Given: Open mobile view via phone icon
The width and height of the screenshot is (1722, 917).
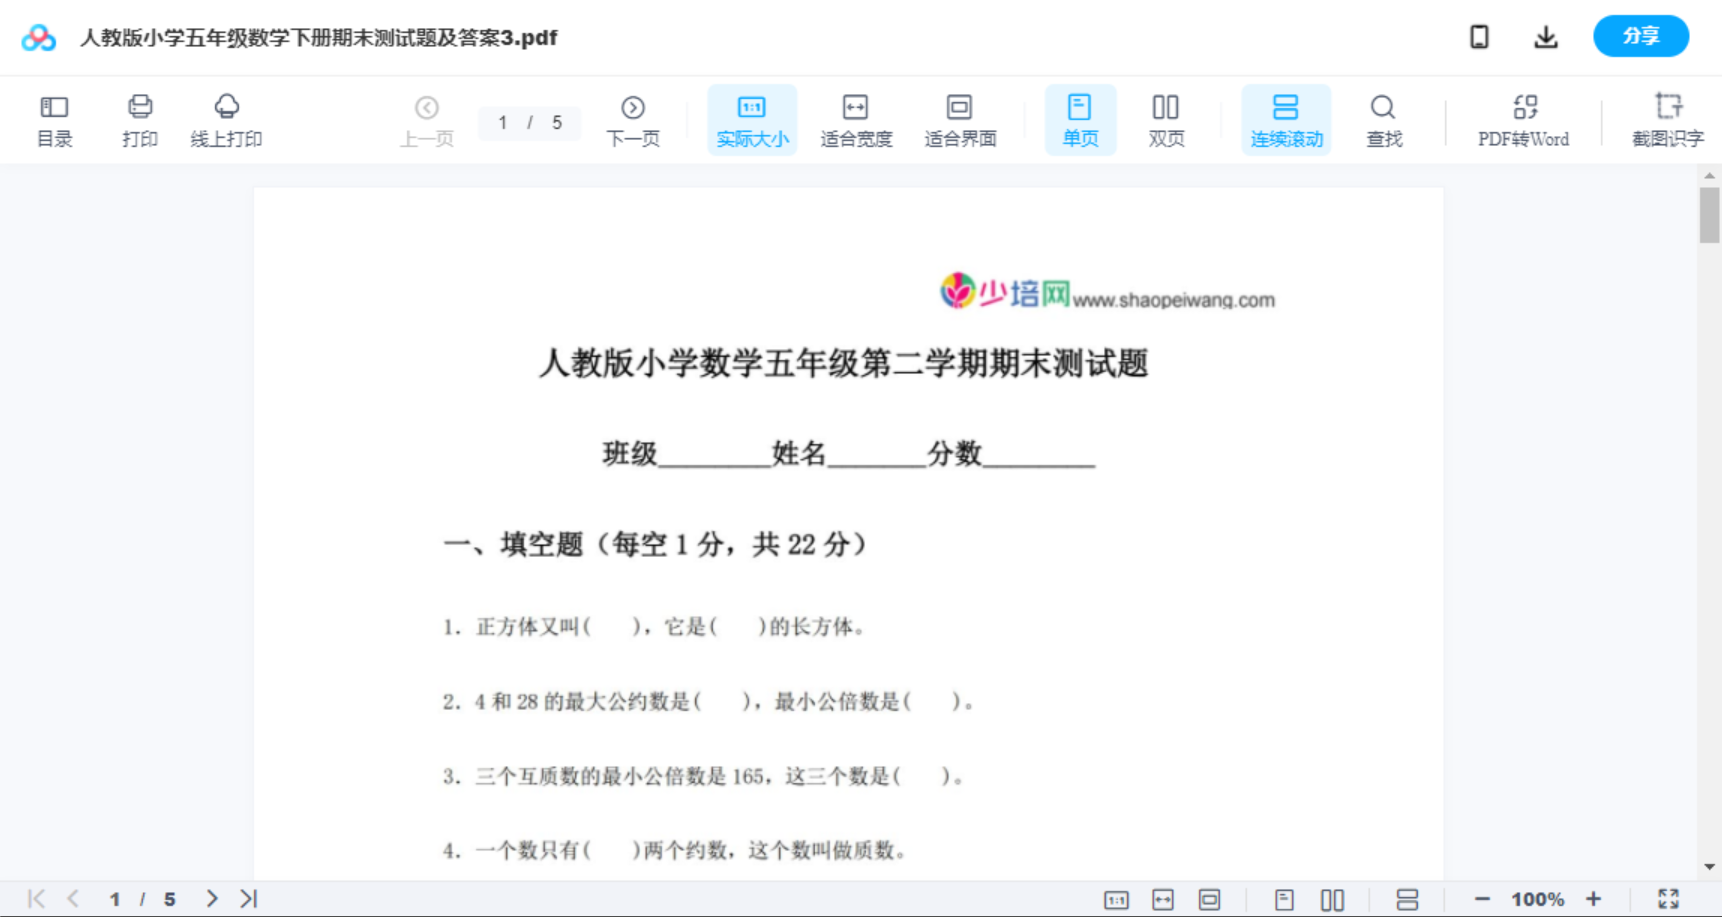Looking at the screenshot, I should [x=1478, y=36].
